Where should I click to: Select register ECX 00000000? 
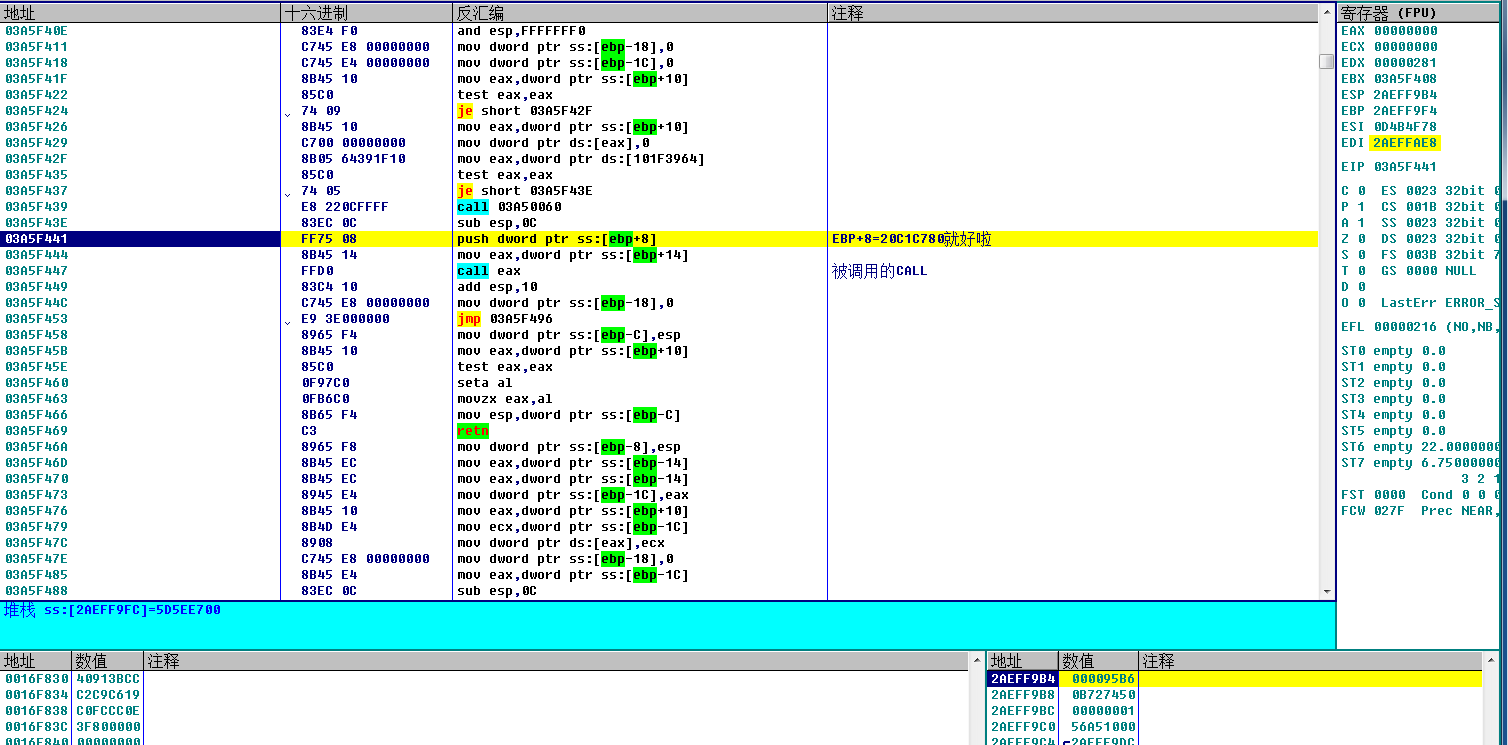[x=1389, y=47]
